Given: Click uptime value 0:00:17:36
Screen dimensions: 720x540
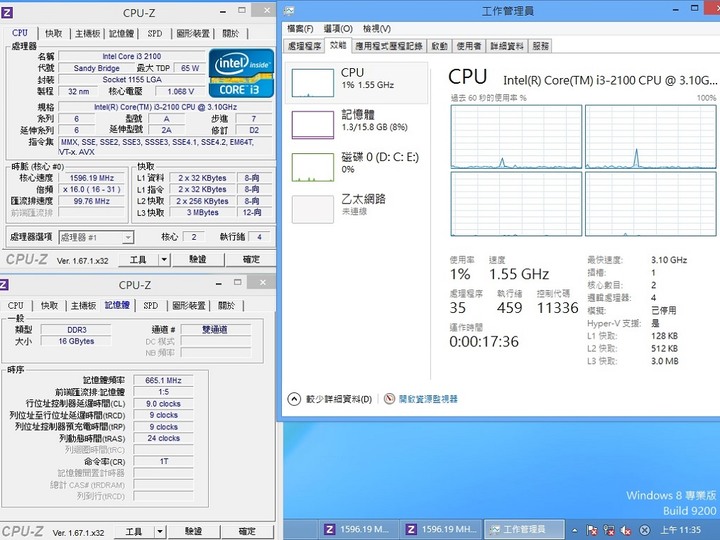Looking at the screenshot, I should [484, 342].
